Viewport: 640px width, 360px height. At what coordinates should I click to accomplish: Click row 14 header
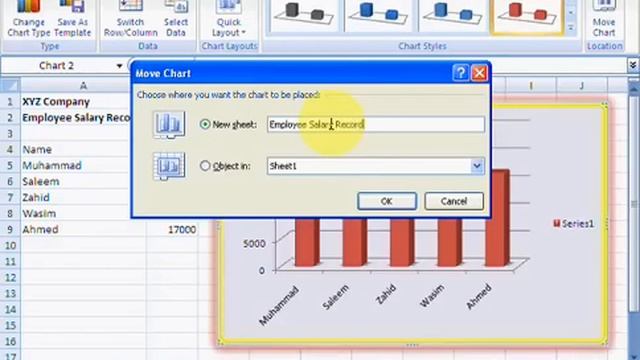(10, 309)
